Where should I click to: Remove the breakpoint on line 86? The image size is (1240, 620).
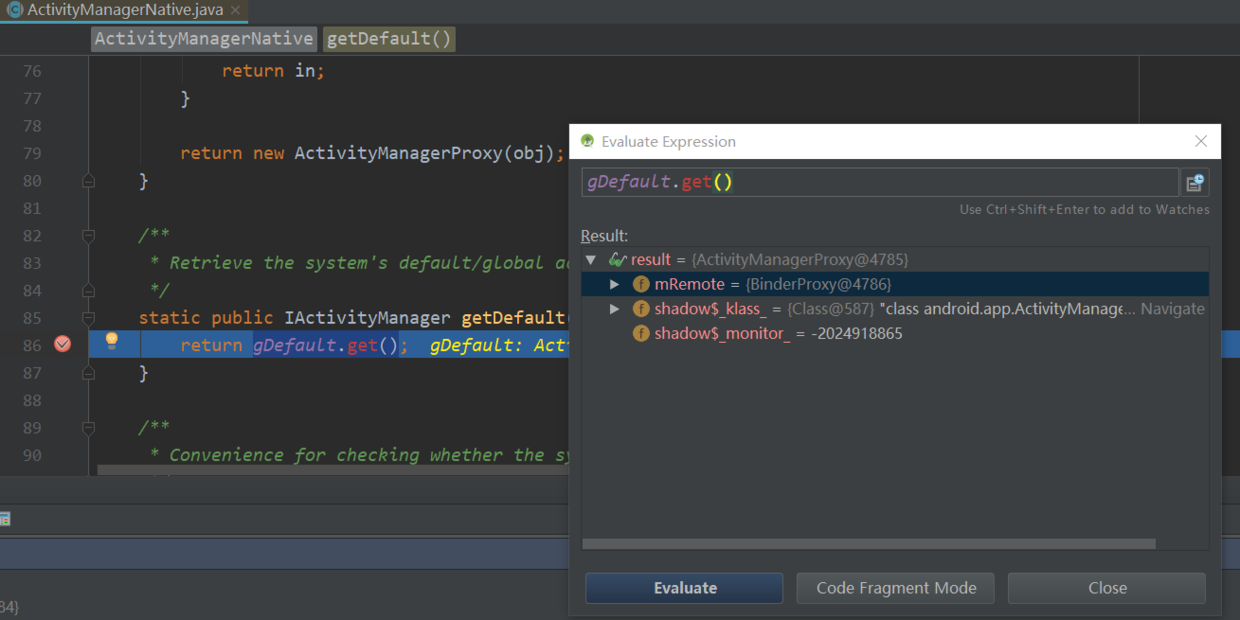click(x=63, y=344)
